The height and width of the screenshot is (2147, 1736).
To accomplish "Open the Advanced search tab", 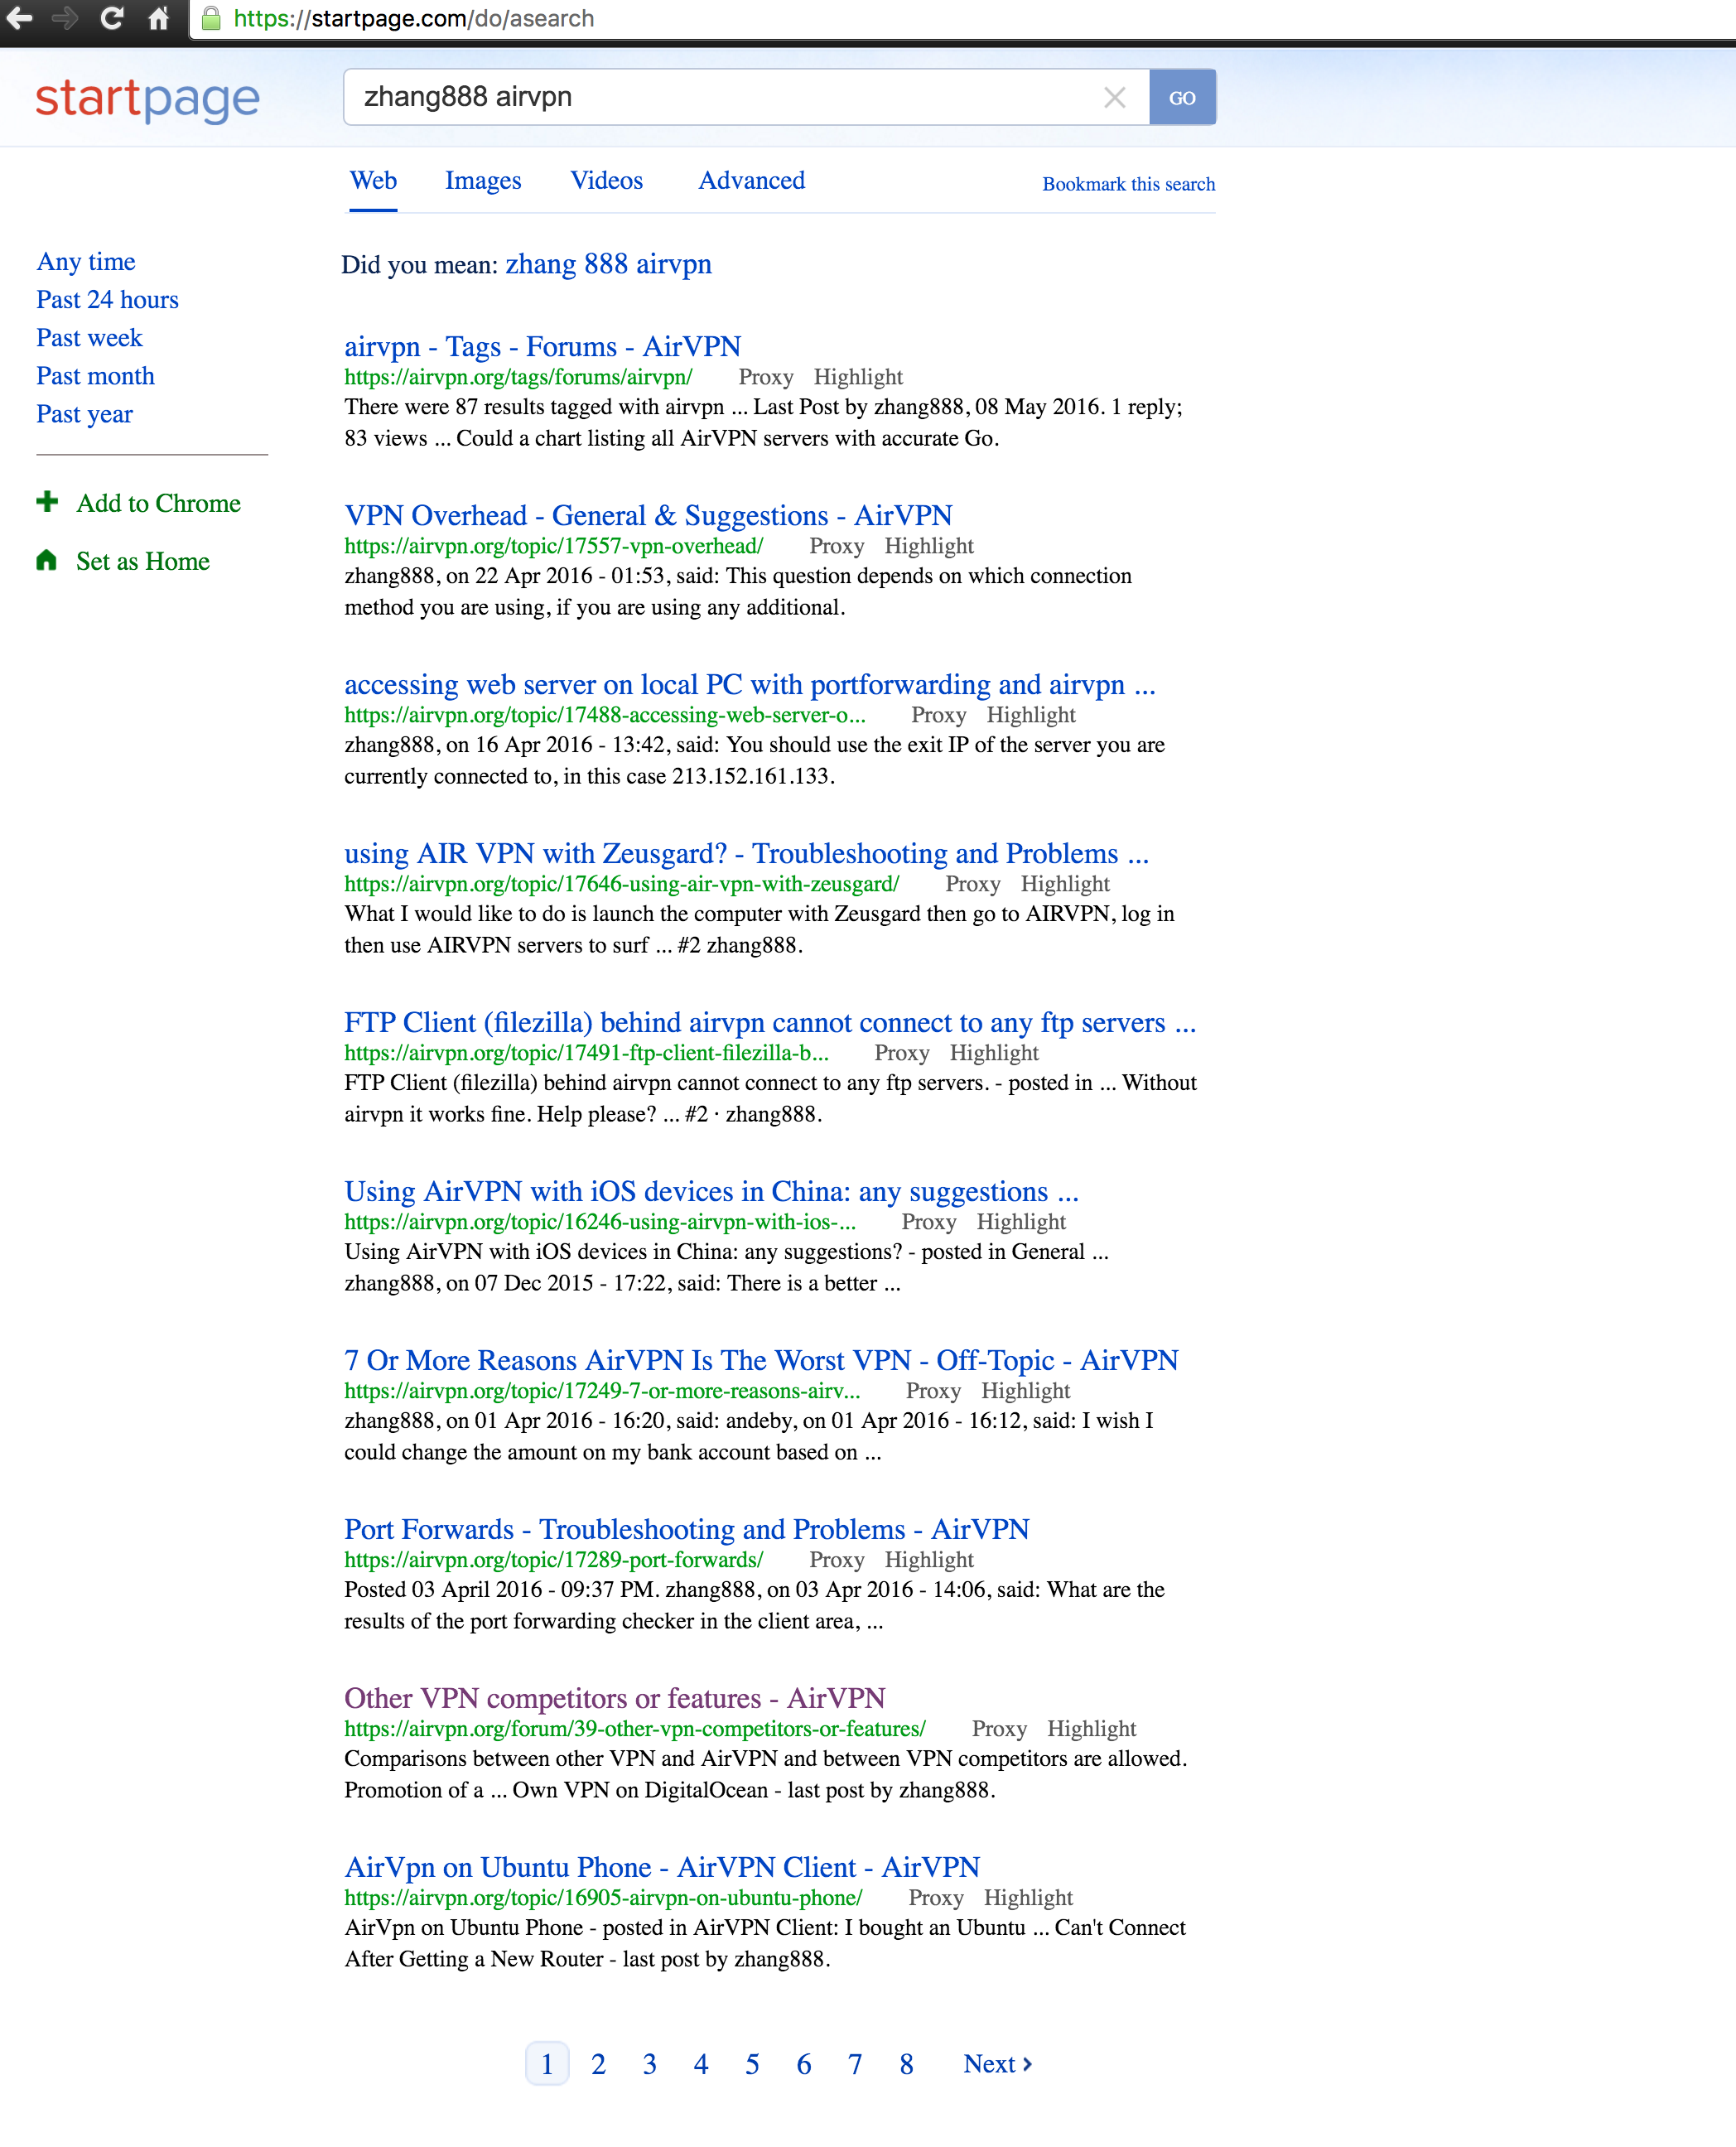I will click(x=751, y=181).
